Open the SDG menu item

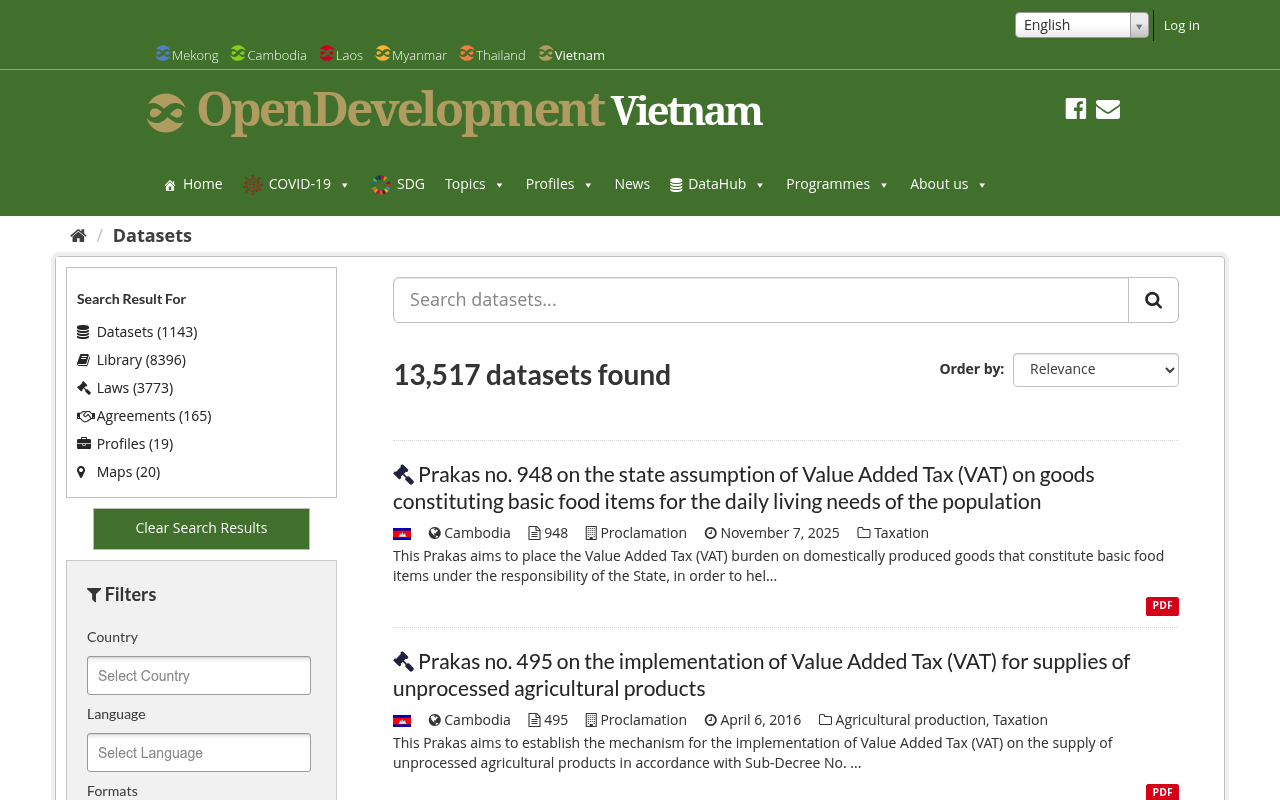tap(398, 184)
